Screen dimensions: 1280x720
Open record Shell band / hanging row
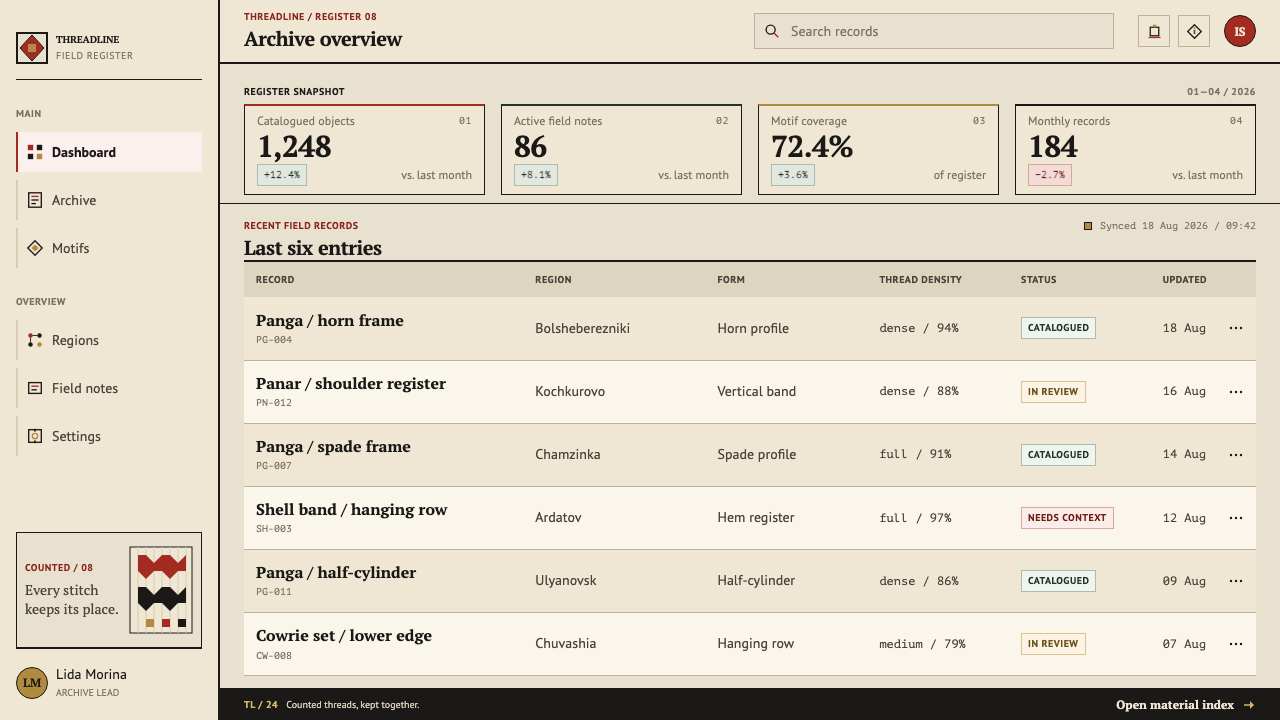(x=351, y=510)
